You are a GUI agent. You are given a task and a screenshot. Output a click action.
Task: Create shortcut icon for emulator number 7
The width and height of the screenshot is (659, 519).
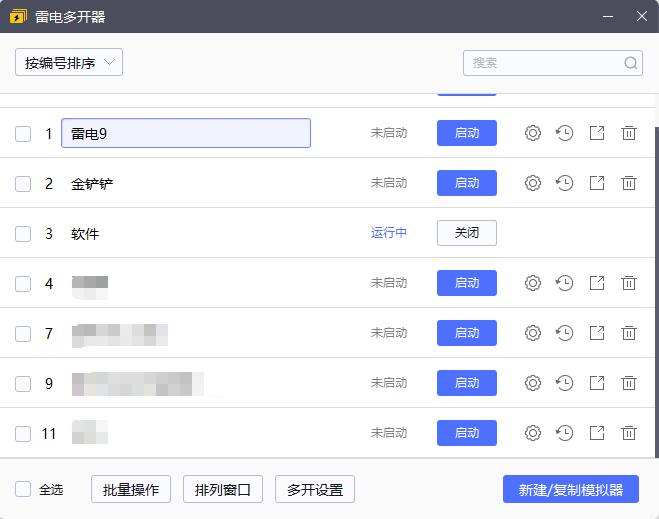point(597,333)
